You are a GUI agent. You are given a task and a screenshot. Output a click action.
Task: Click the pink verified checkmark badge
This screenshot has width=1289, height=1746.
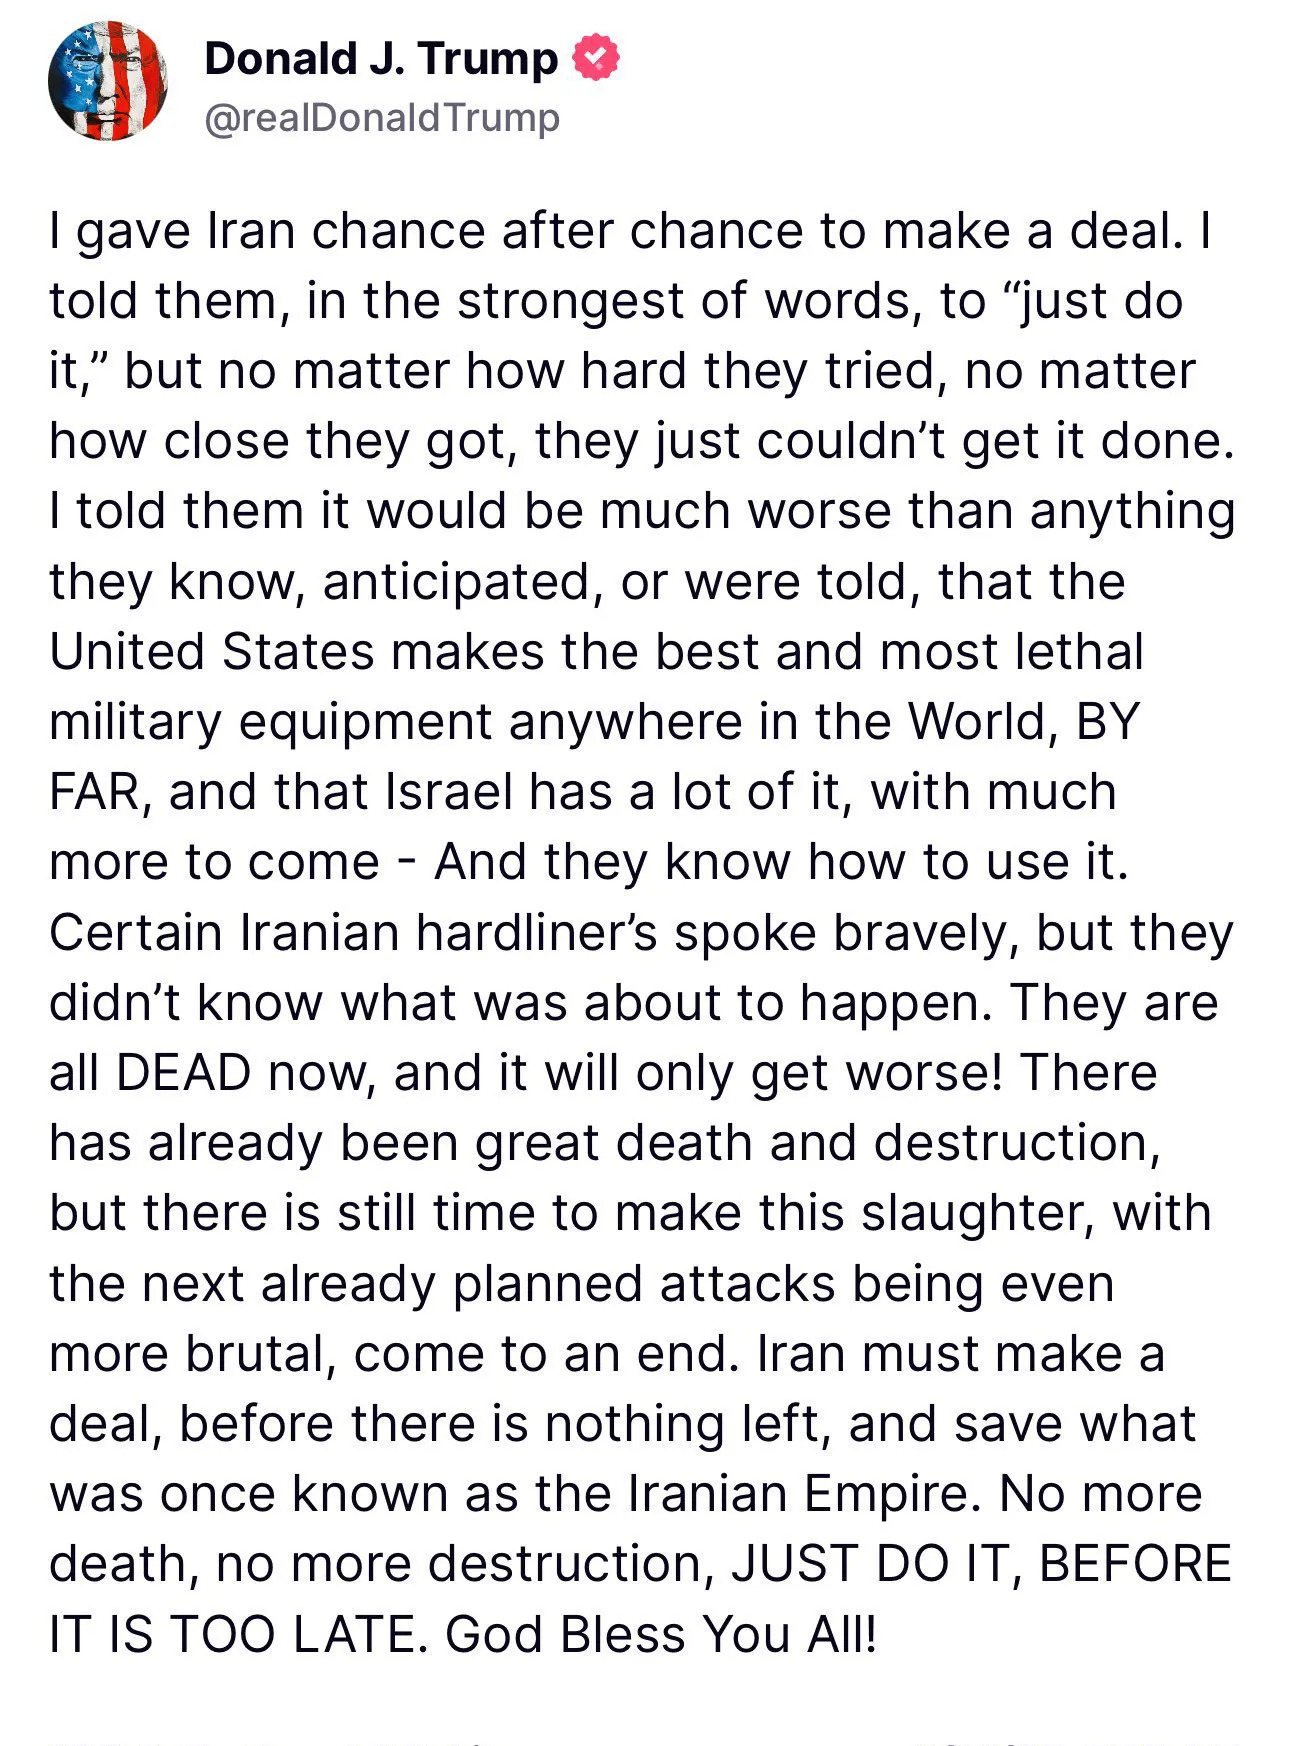pos(595,57)
